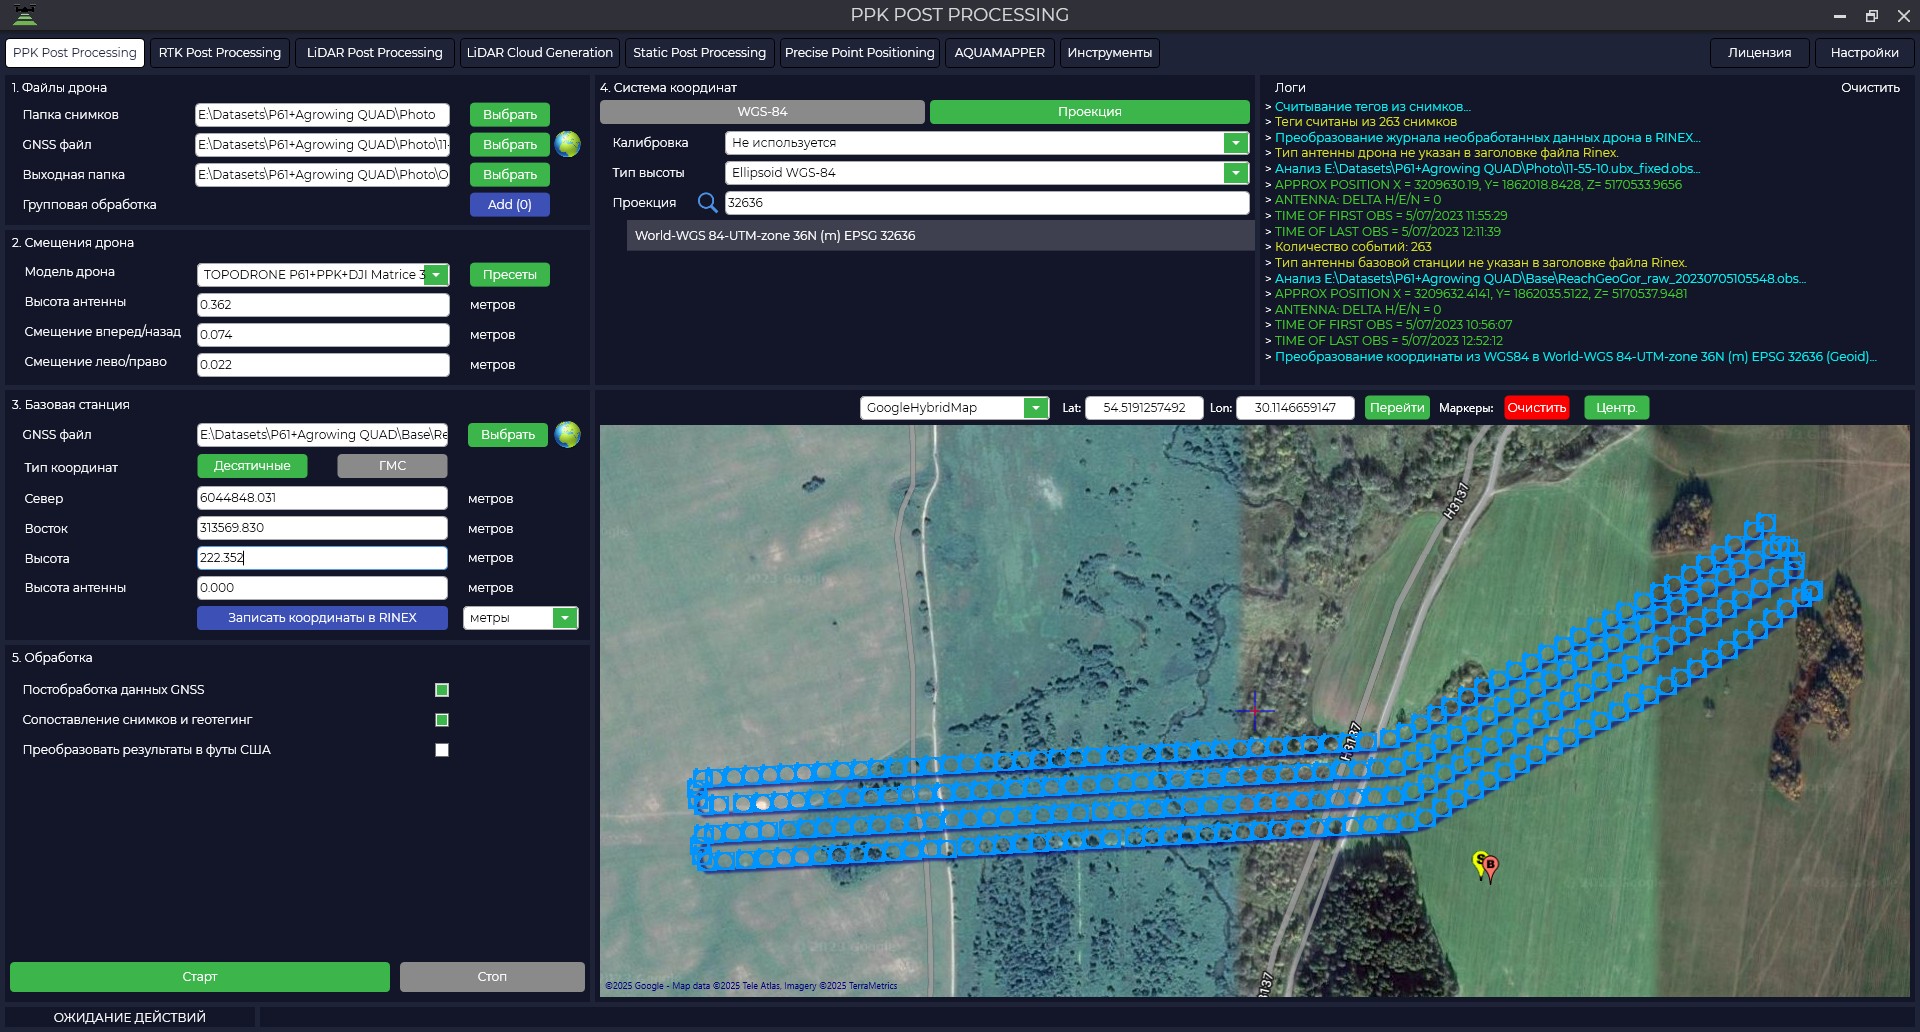Viewport: 1920px width, 1032px height.
Task: Expand the Тип высоты Ellipsoid WGS-84 dropdown
Action: point(1236,173)
